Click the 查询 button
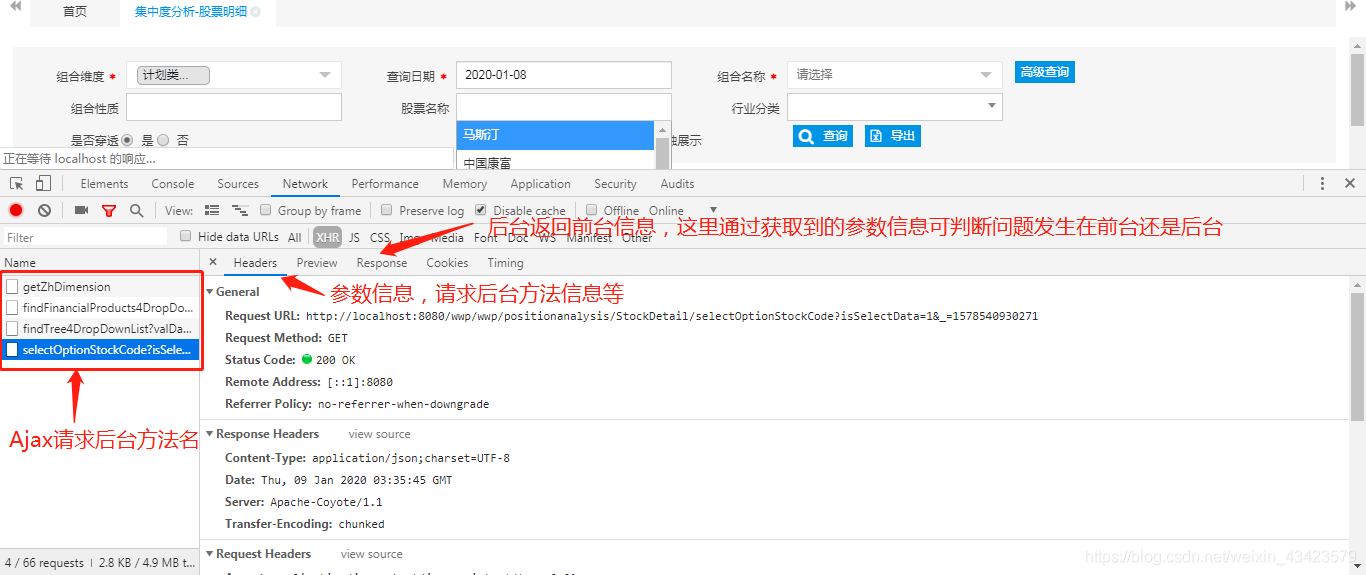 (x=823, y=136)
